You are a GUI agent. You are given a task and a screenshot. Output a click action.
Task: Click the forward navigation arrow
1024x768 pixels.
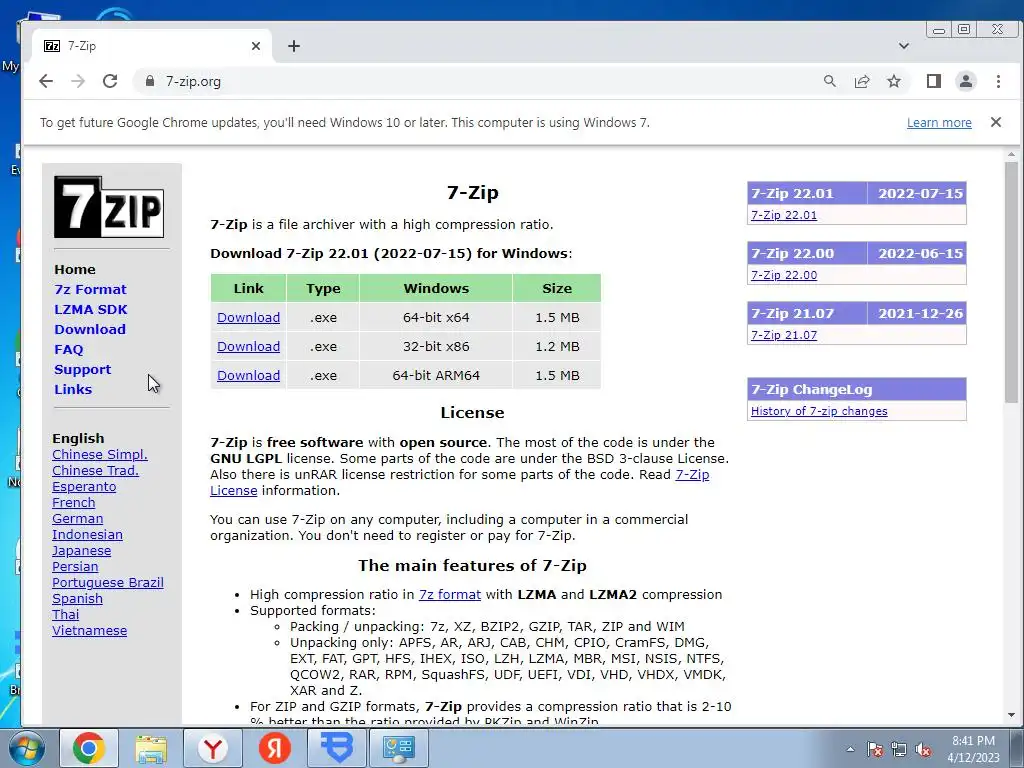coord(78,81)
